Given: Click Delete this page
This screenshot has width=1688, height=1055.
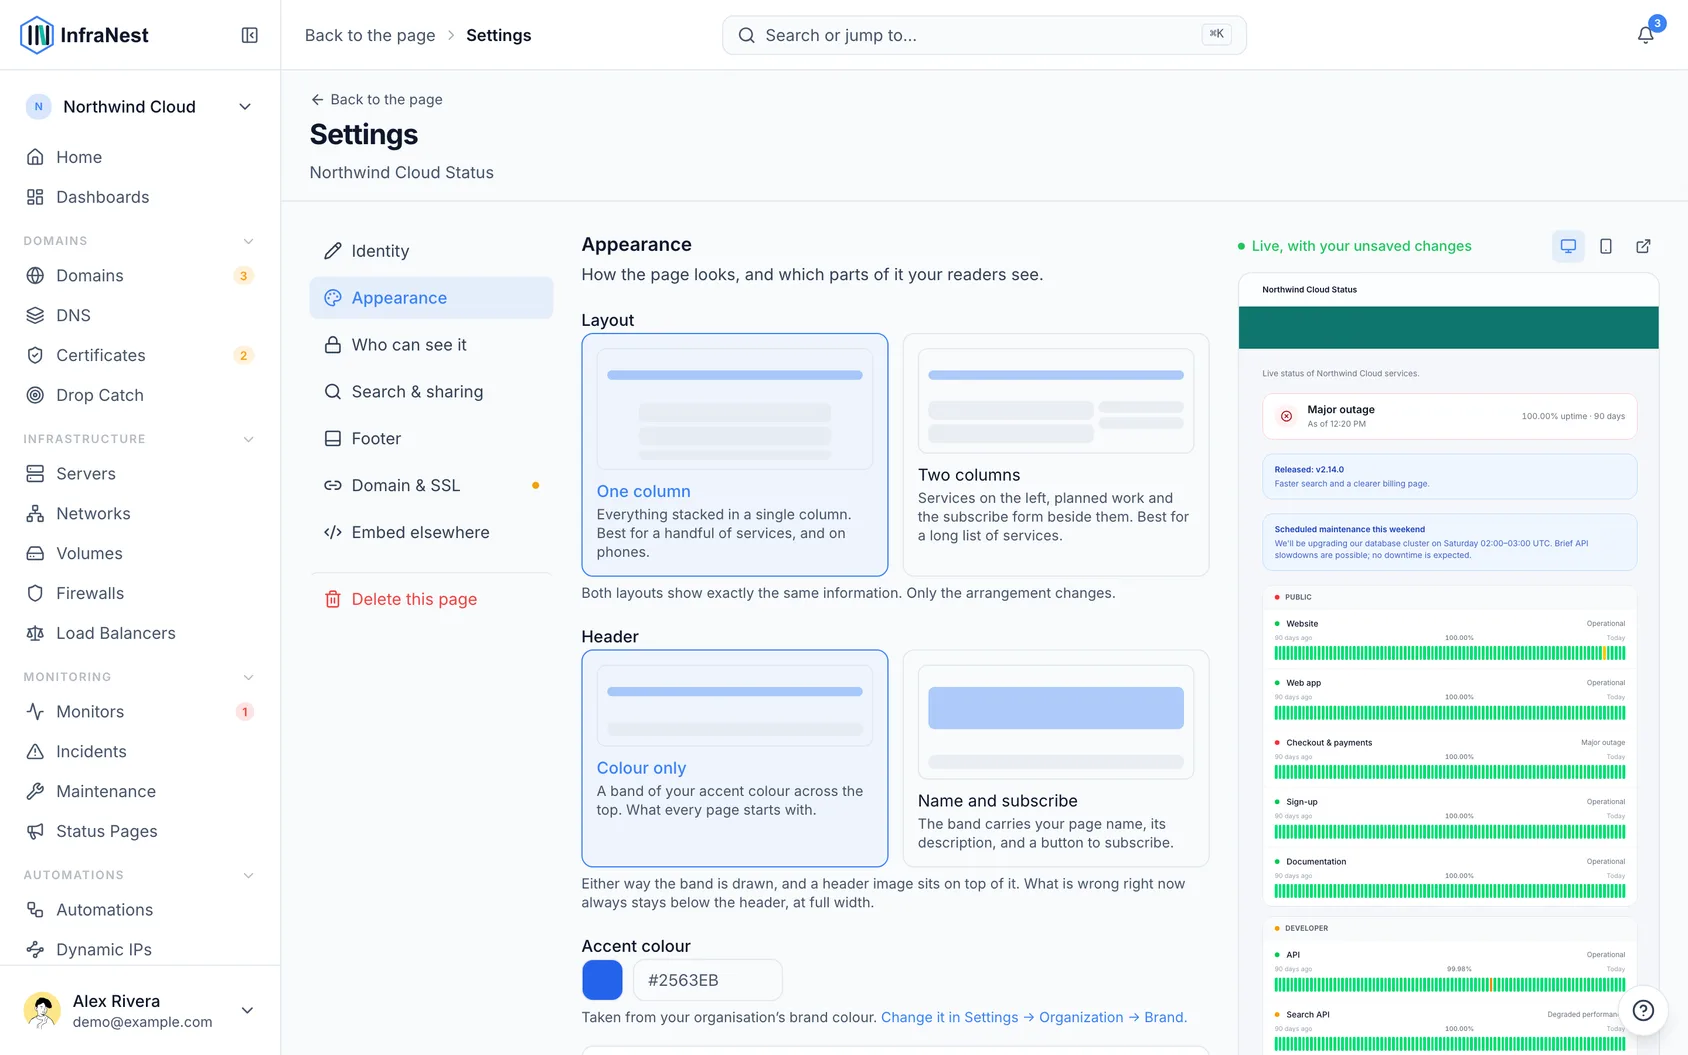Looking at the screenshot, I should 431,599.
